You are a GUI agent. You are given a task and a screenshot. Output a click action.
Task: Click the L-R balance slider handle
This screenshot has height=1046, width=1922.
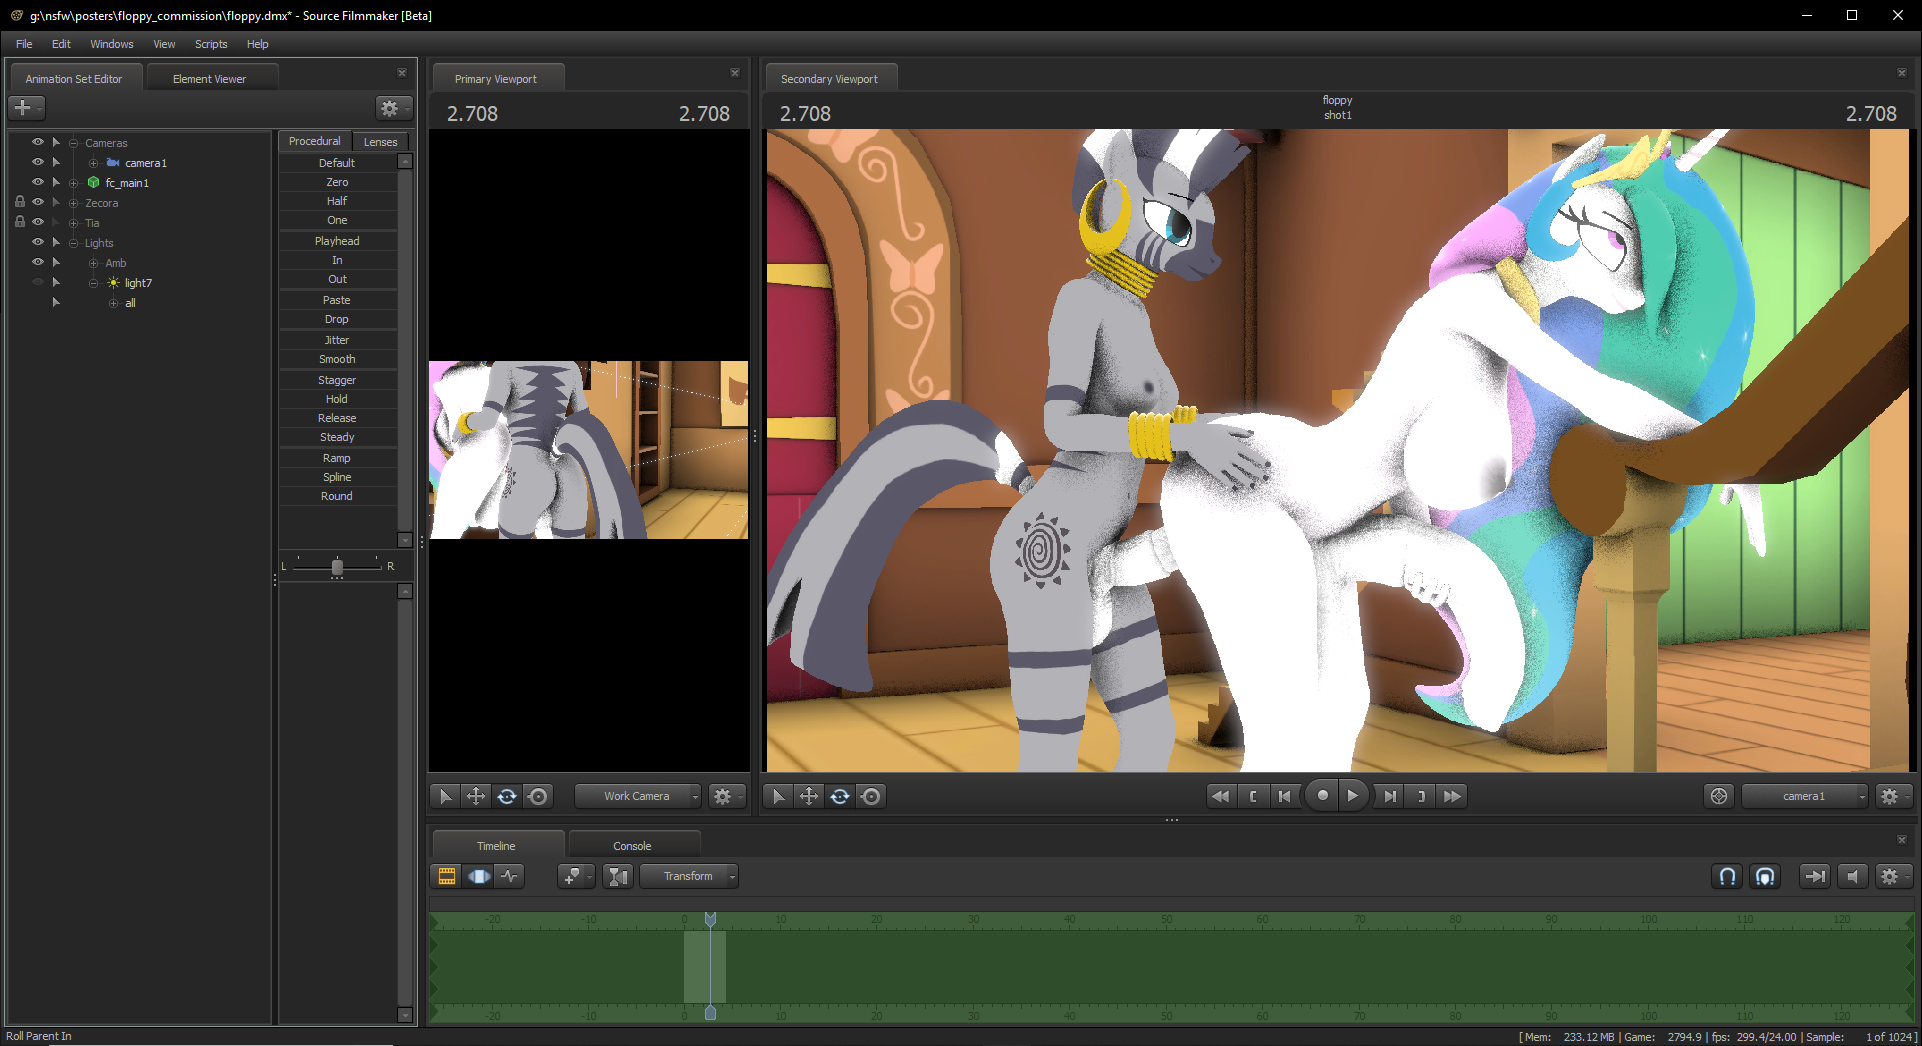337,567
